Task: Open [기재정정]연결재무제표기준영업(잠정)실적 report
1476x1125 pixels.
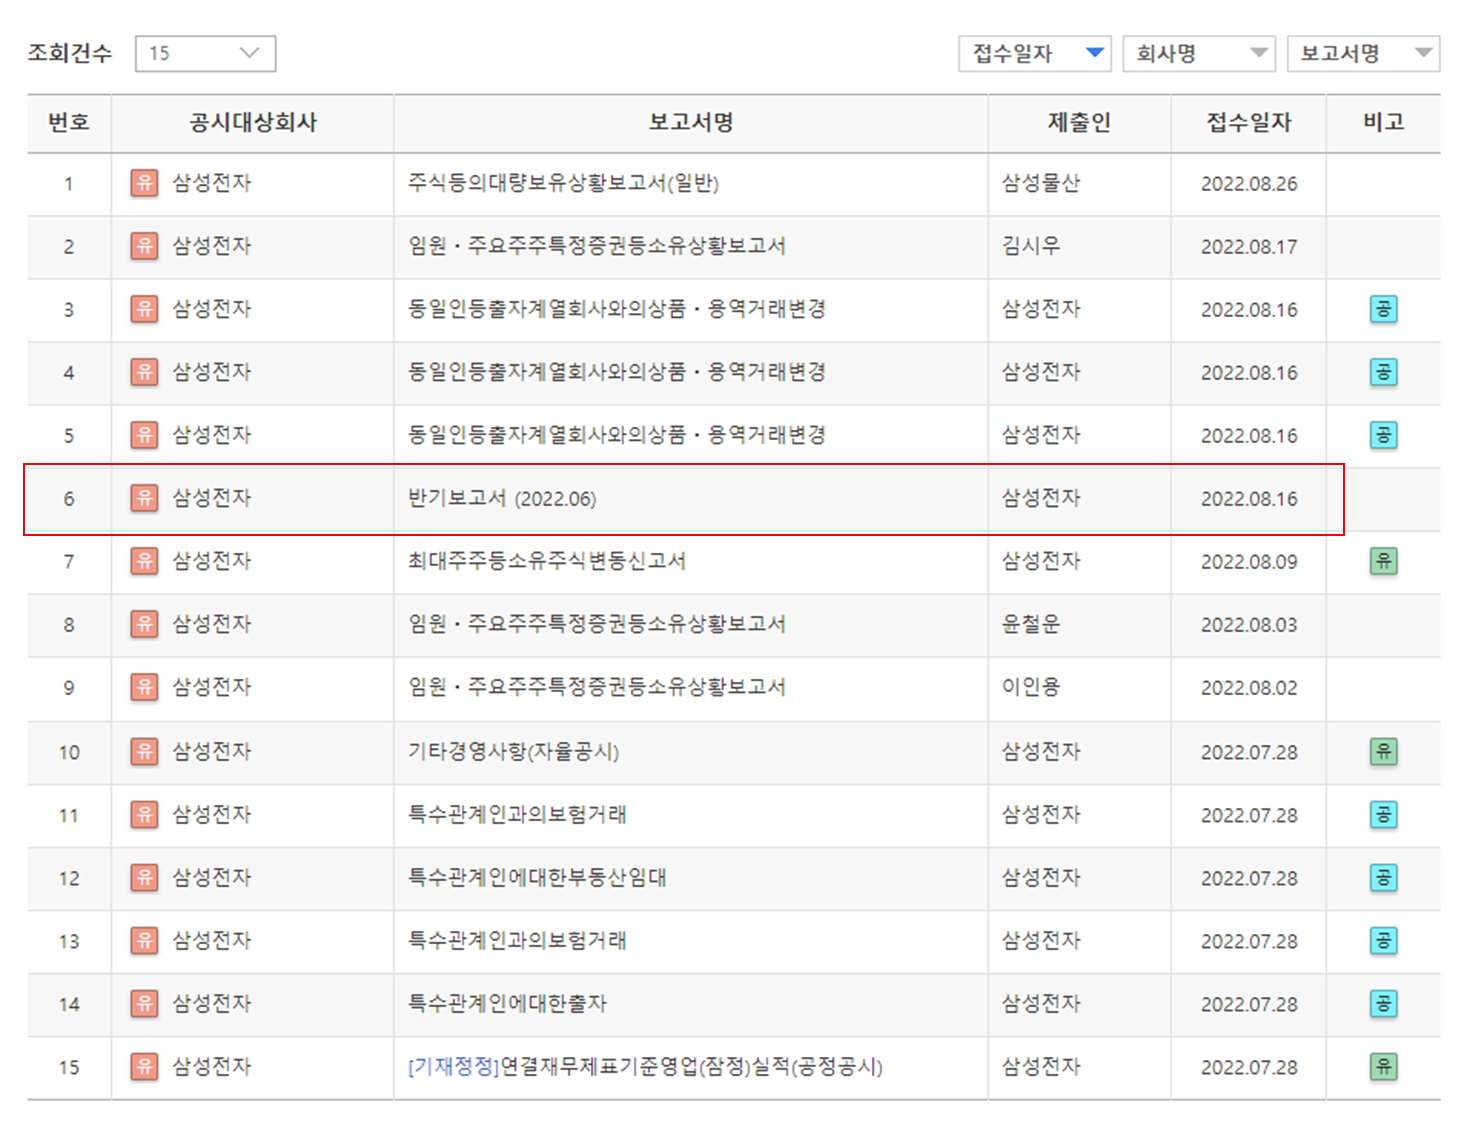Action: tap(645, 1067)
